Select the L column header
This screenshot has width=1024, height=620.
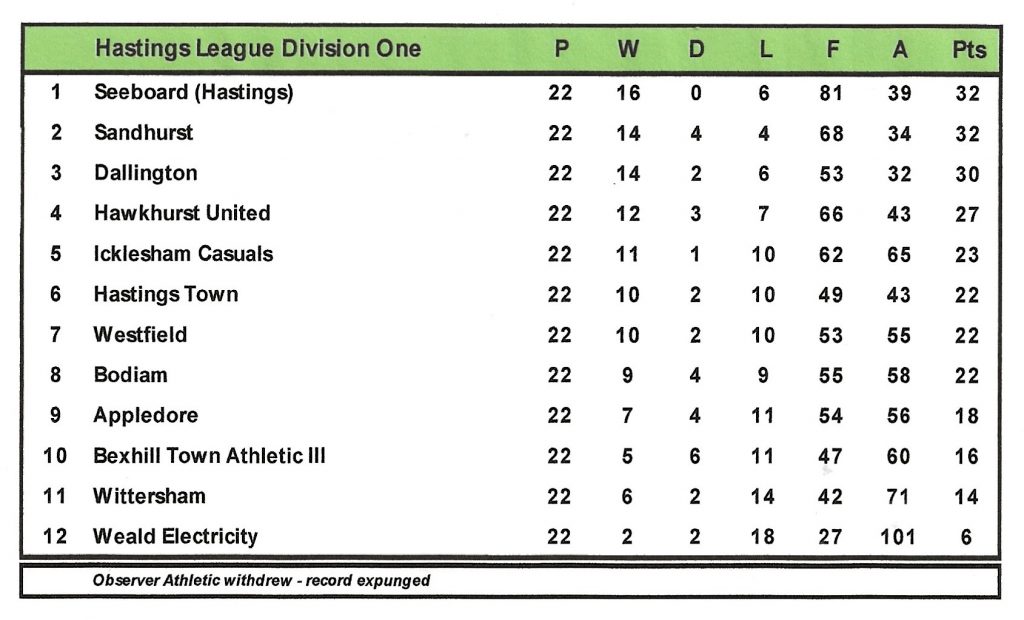pos(764,50)
